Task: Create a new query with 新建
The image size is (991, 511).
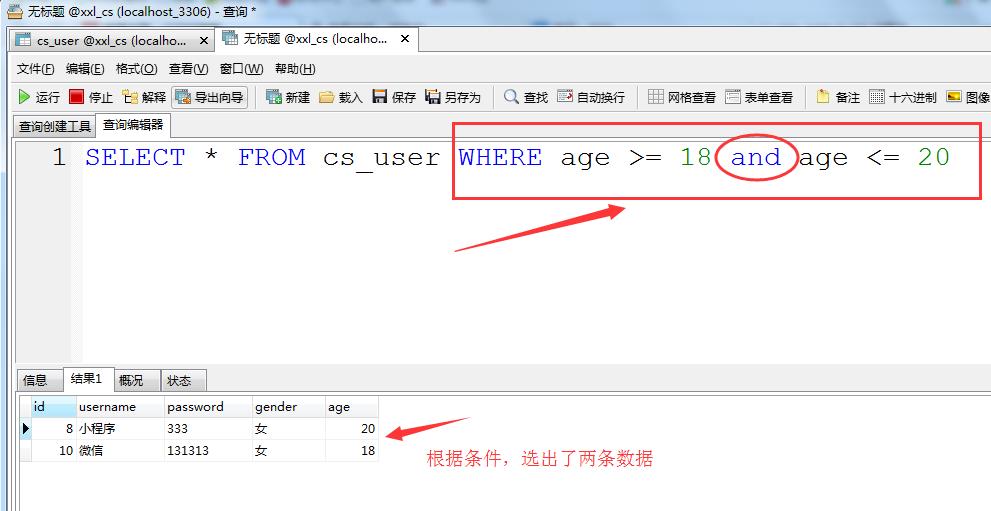Action: point(288,97)
